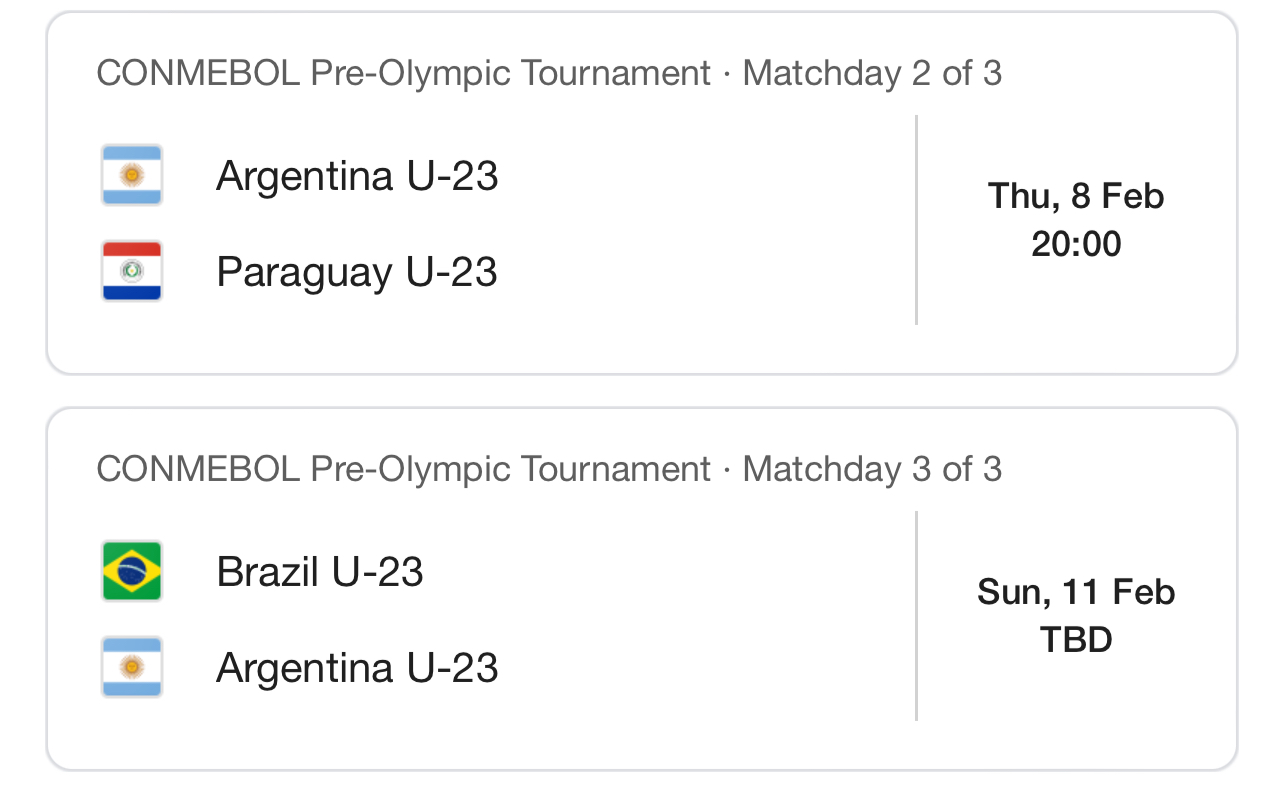Click the 20:00 kickoff time

click(x=1076, y=244)
